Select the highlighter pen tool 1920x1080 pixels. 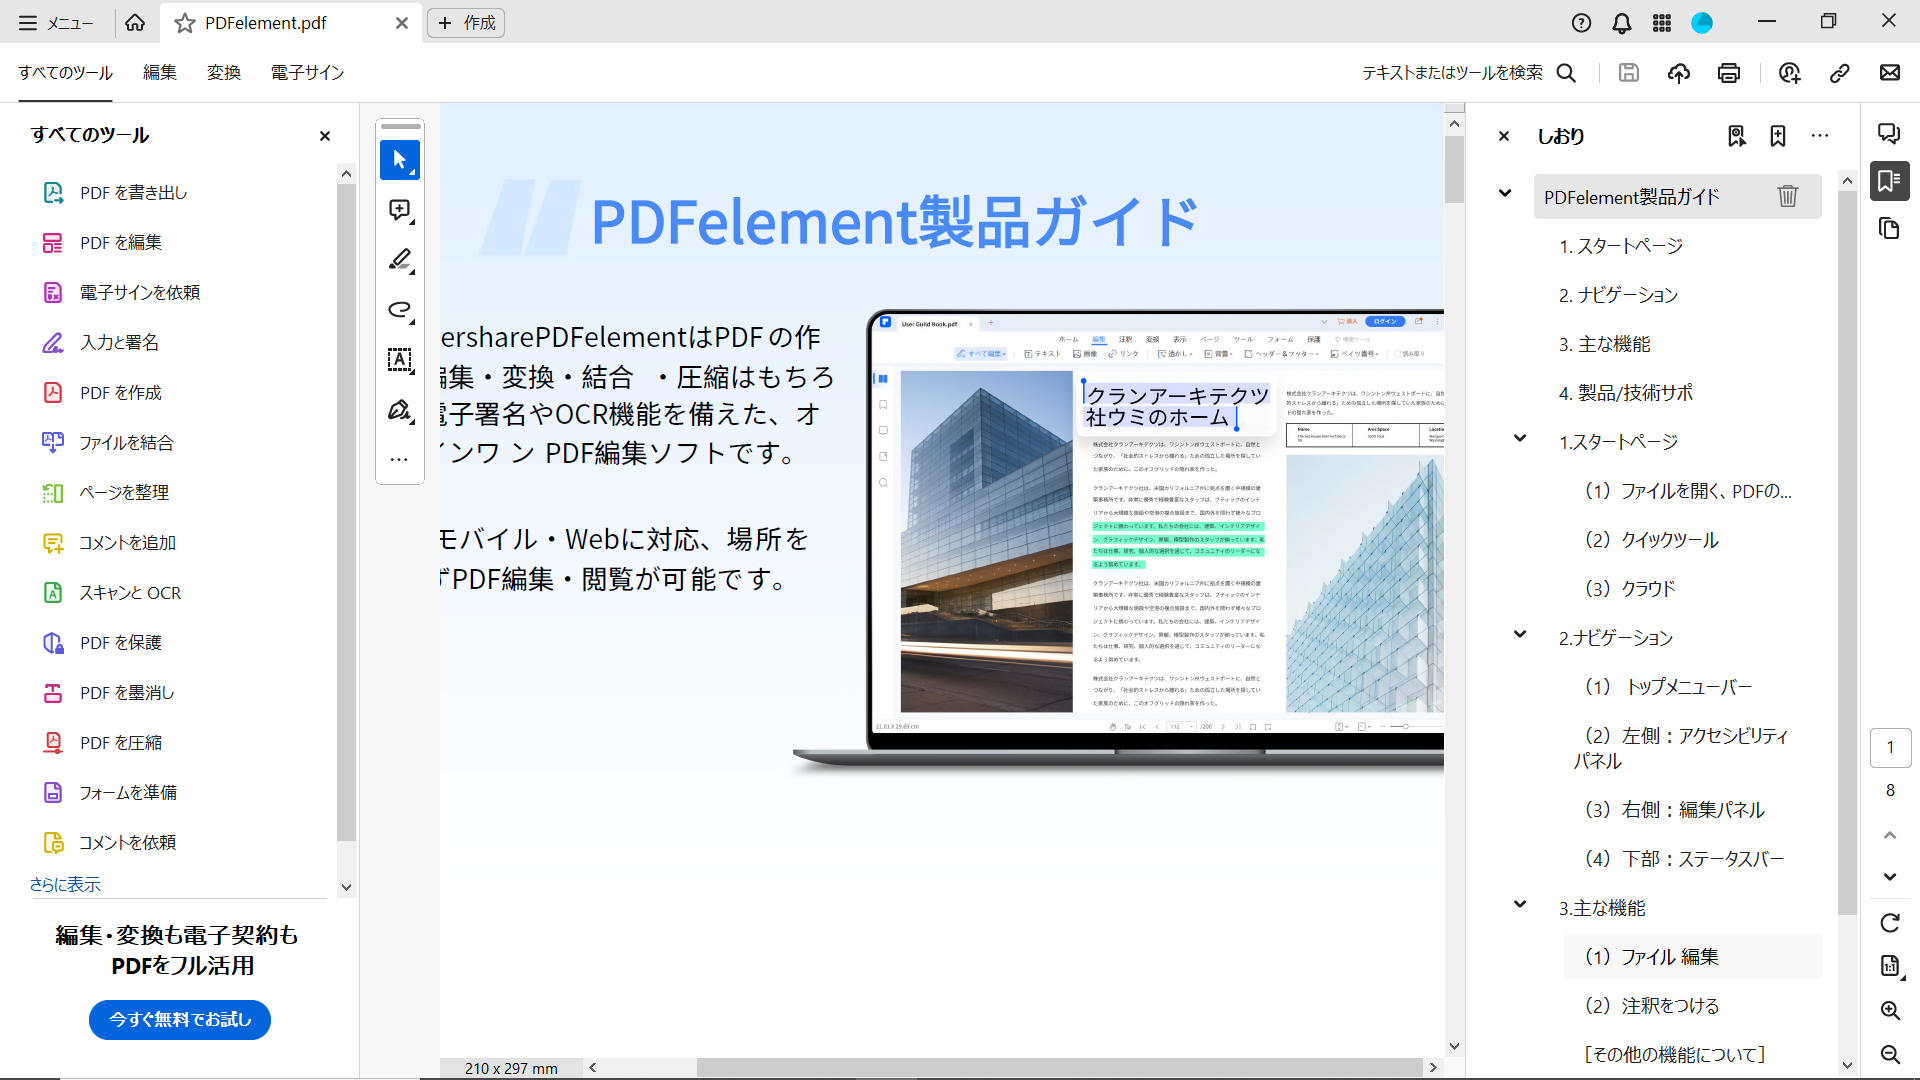coord(400,260)
